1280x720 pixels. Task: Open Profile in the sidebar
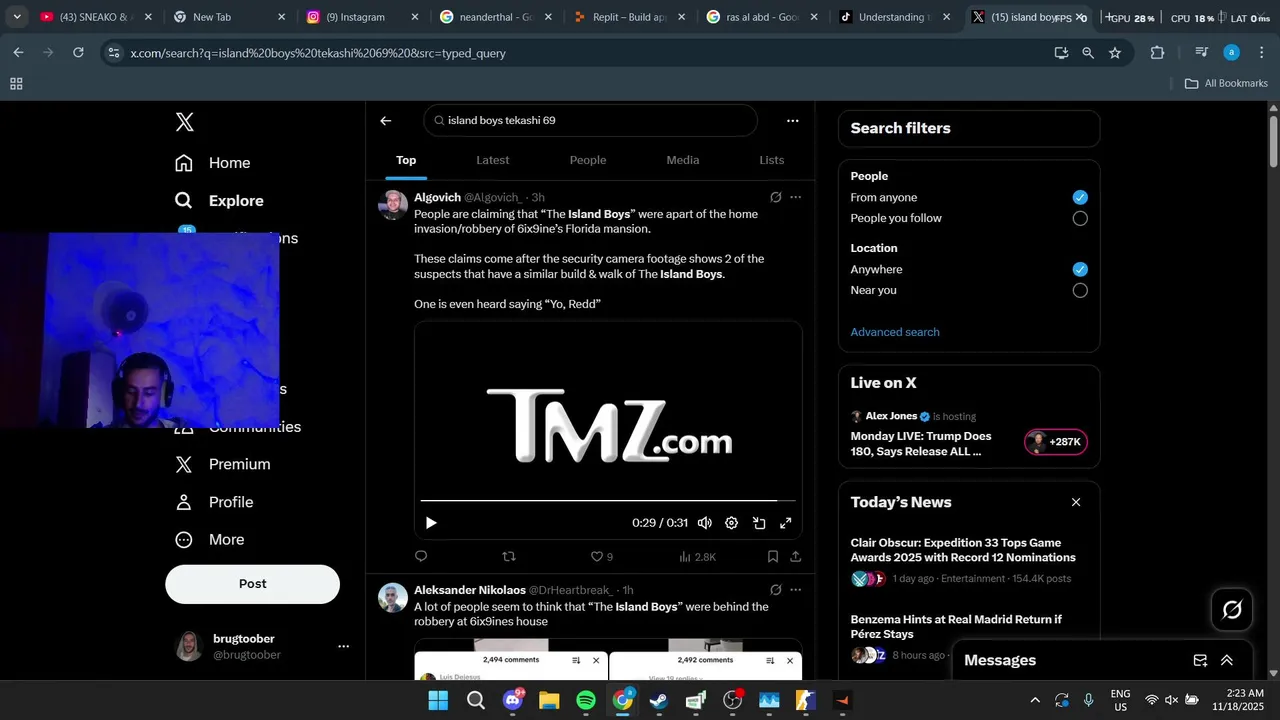tap(214, 502)
